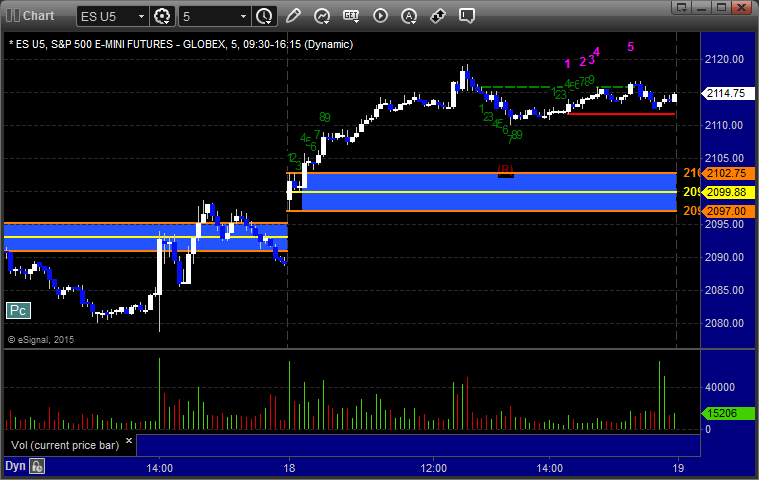759x480 pixels.
Task: Click the GET data icon
Action: click(x=351, y=16)
